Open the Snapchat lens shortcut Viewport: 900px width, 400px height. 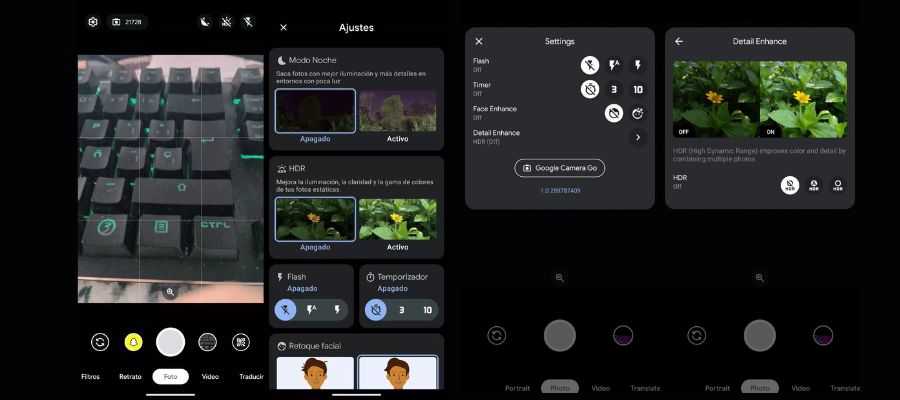click(x=133, y=342)
